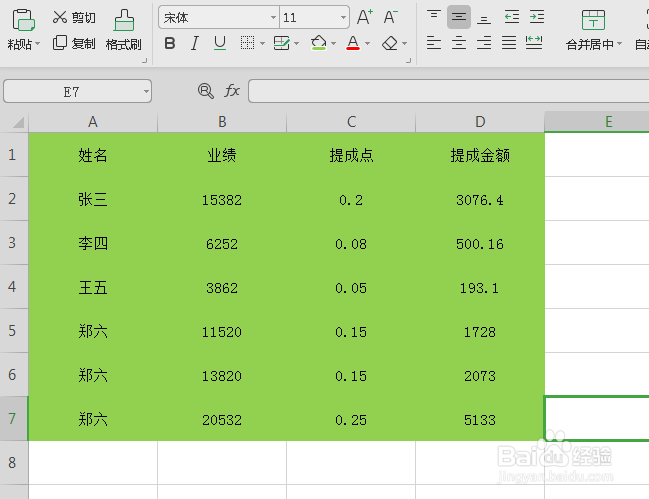Toggle Italic formatting

click(x=195, y=43)
